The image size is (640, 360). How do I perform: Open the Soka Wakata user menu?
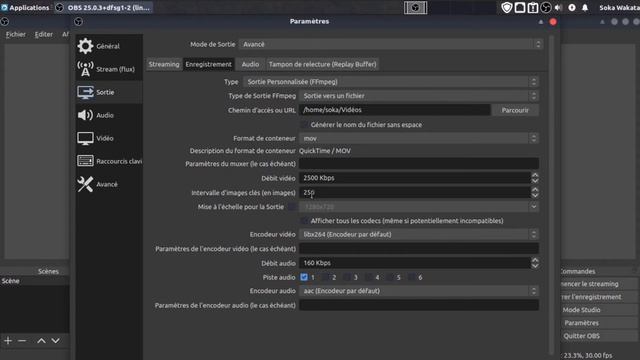coord(619,7)
